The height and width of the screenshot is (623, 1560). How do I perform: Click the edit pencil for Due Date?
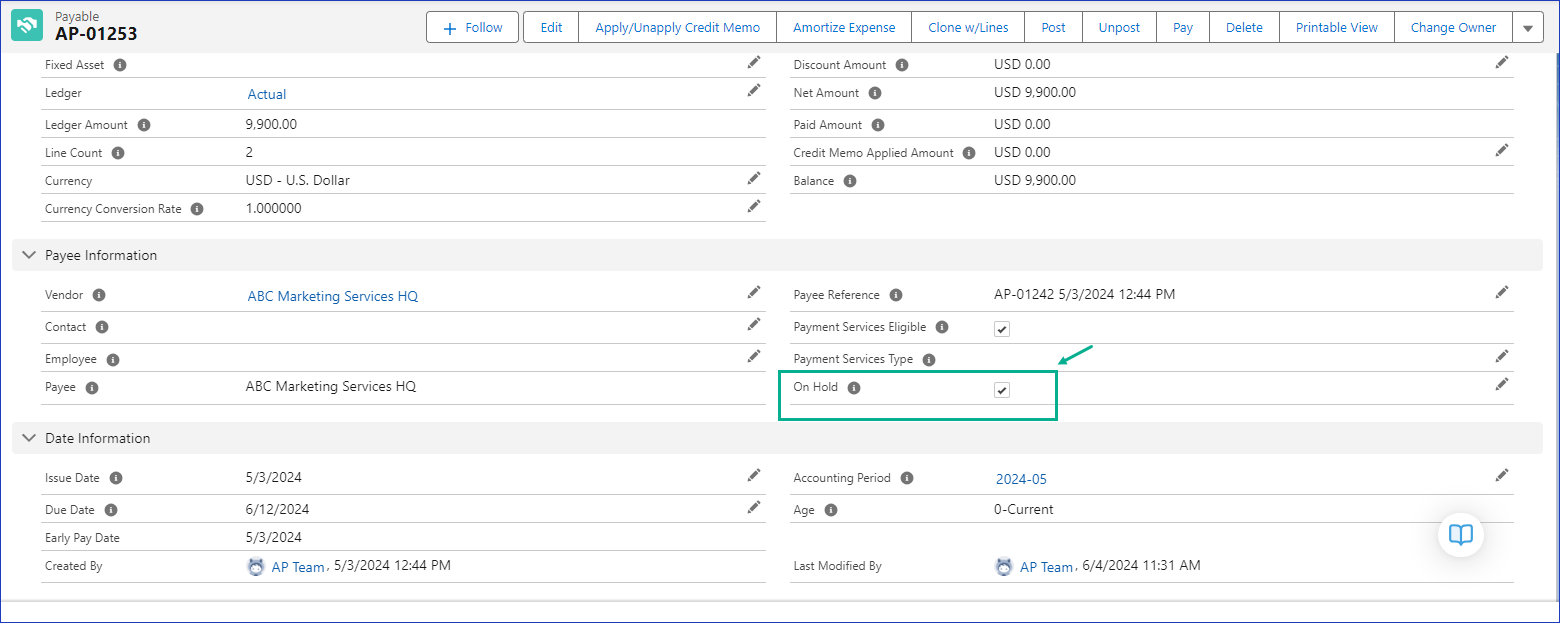point(753,507)
